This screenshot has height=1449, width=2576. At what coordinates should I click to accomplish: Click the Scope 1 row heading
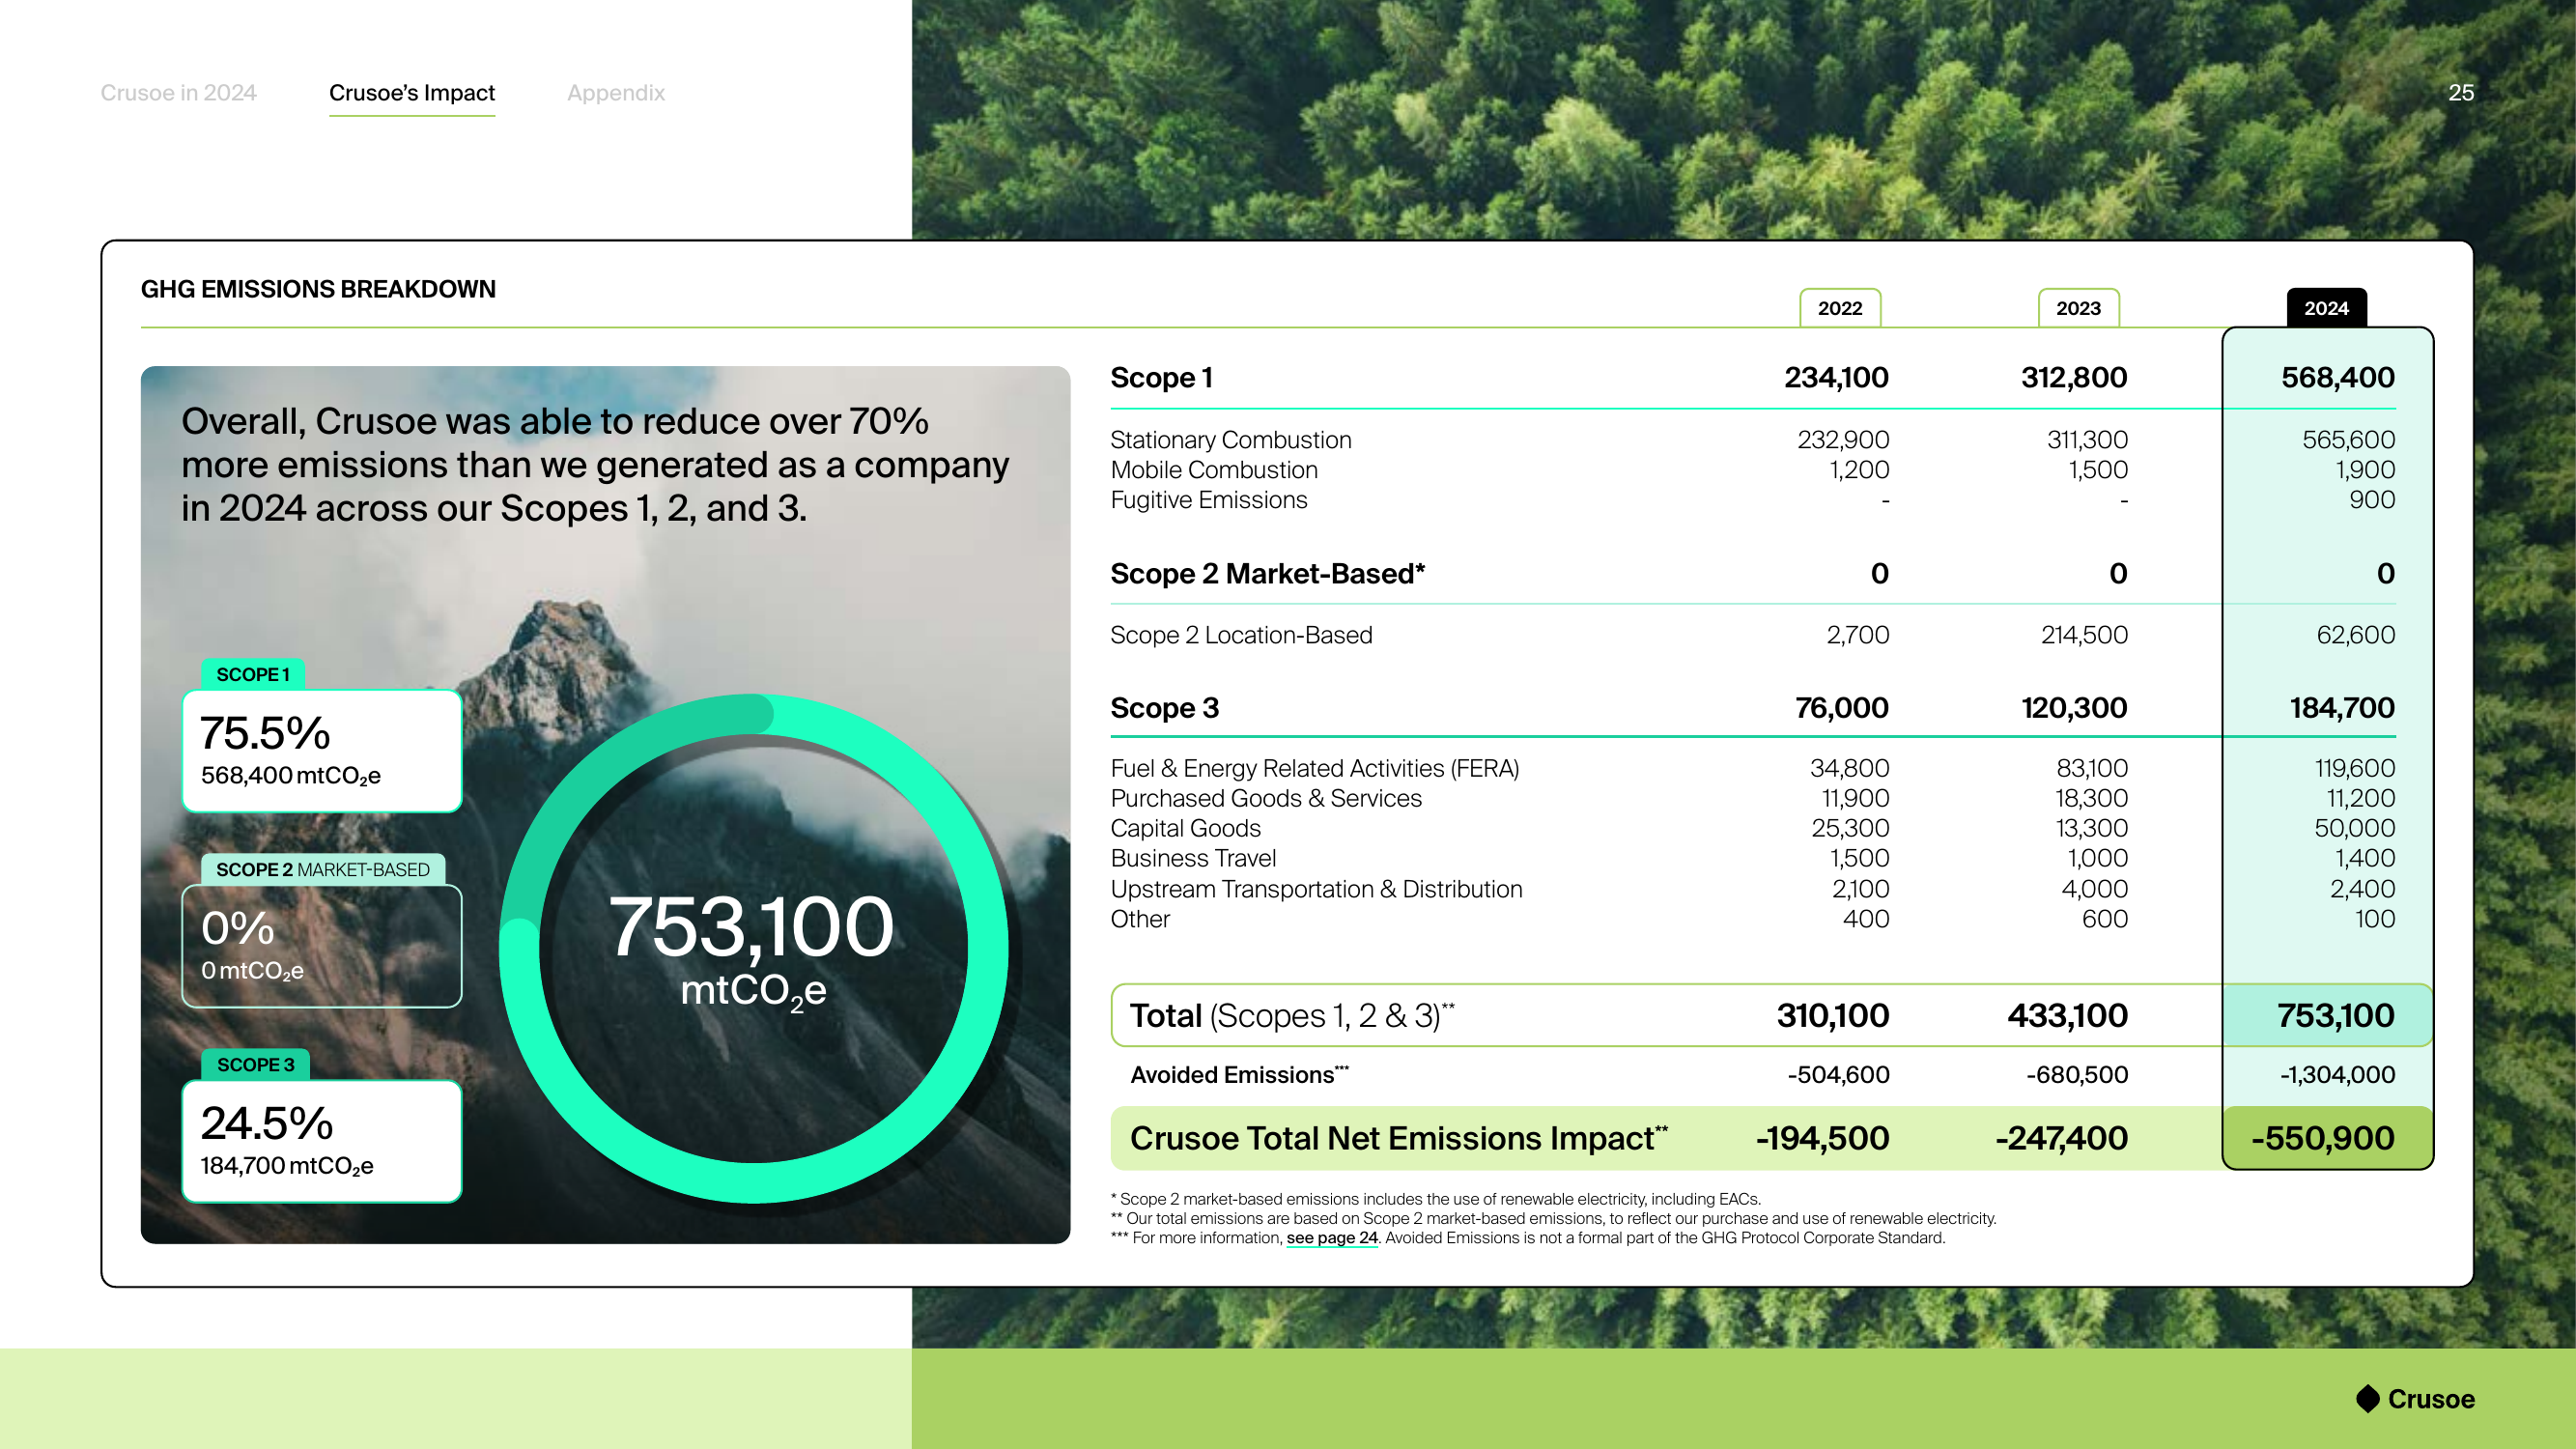tap(1161, 378)
